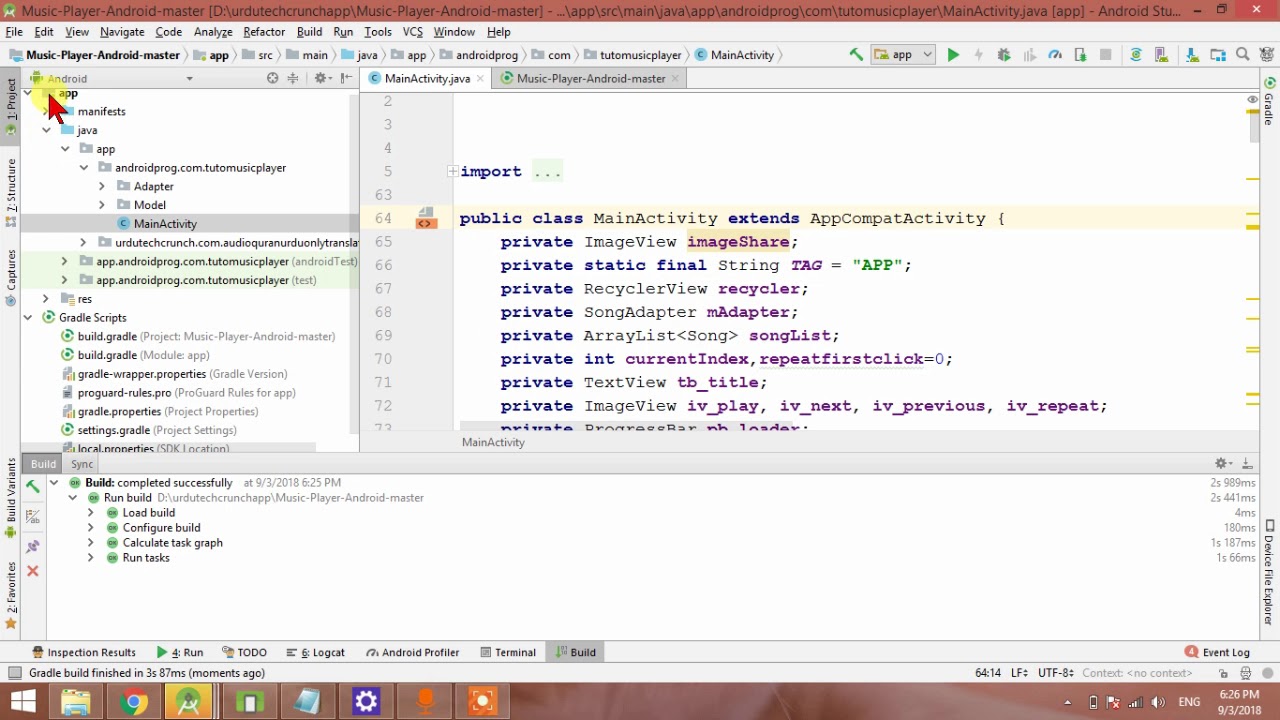Open the Analyze menu

213,32
